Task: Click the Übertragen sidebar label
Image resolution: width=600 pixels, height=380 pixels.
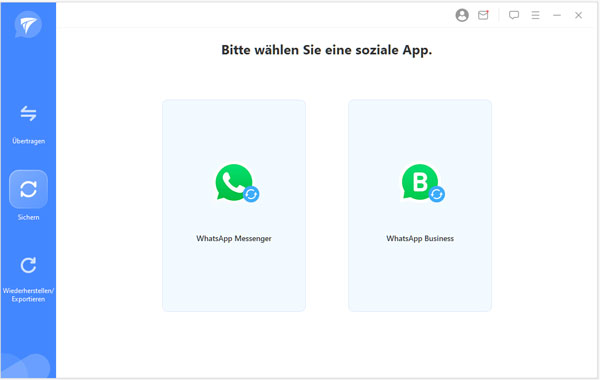Action: (28, 141)
